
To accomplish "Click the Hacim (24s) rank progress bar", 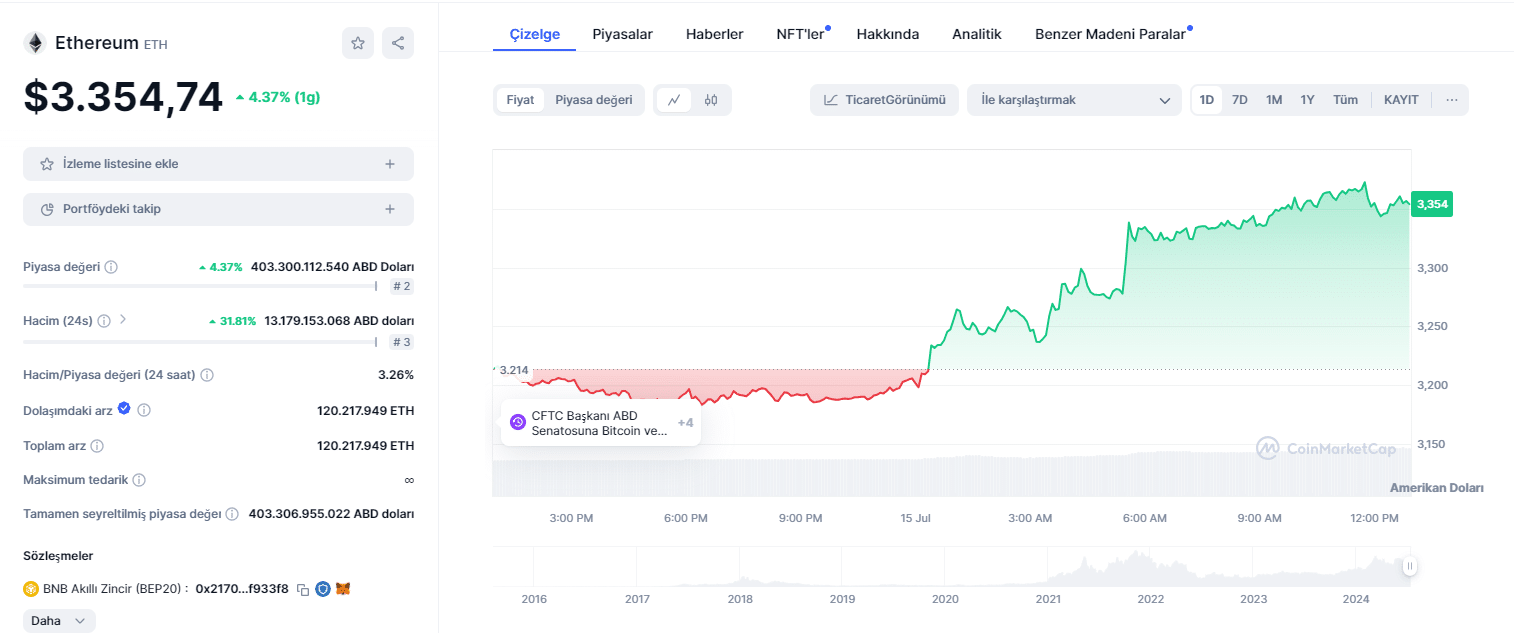I will point(200,341).
